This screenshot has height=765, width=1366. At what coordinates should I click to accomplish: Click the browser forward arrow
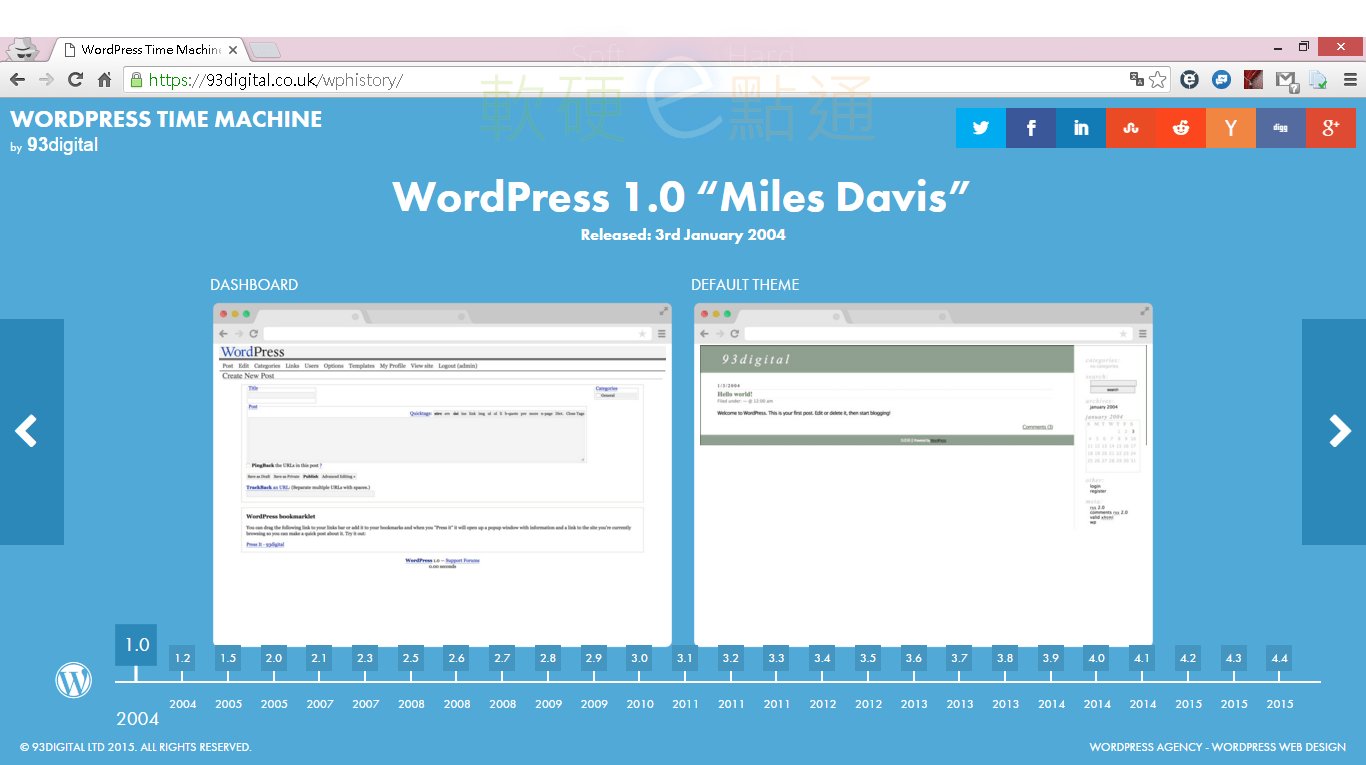46,80
